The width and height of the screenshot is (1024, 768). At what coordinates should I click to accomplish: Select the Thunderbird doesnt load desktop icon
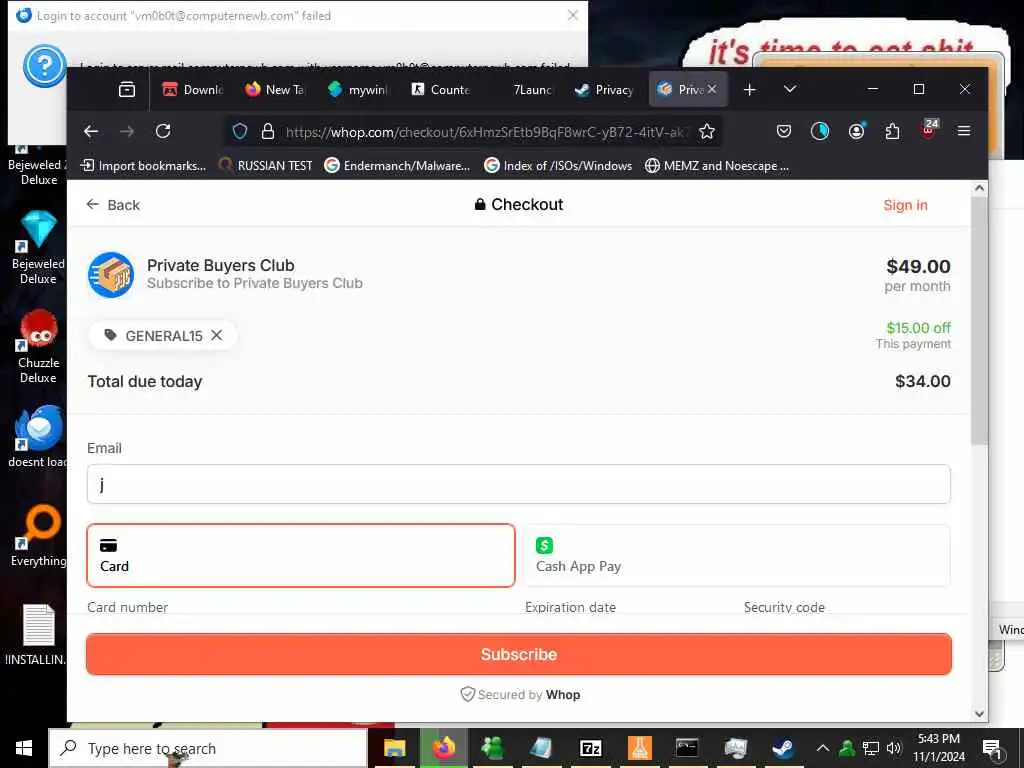click(x=38, y=436)
